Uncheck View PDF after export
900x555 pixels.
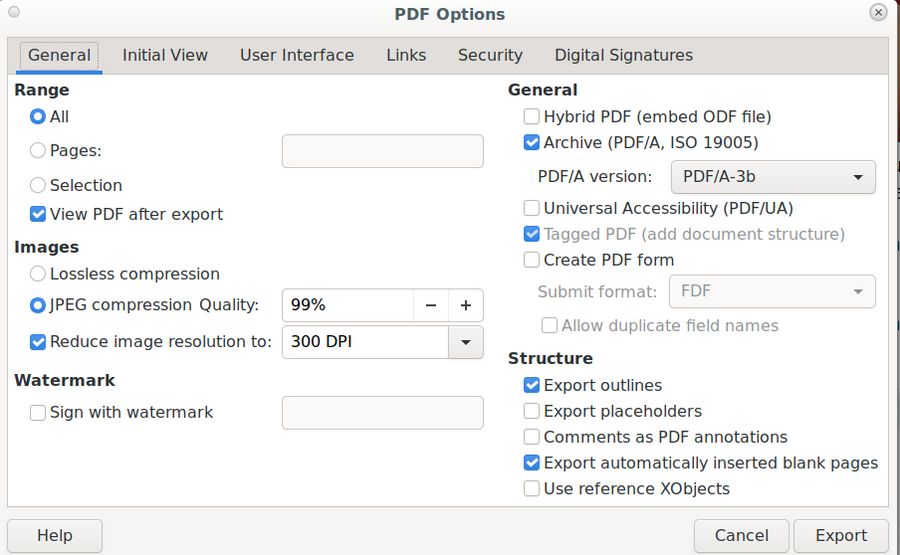[38, 214]
